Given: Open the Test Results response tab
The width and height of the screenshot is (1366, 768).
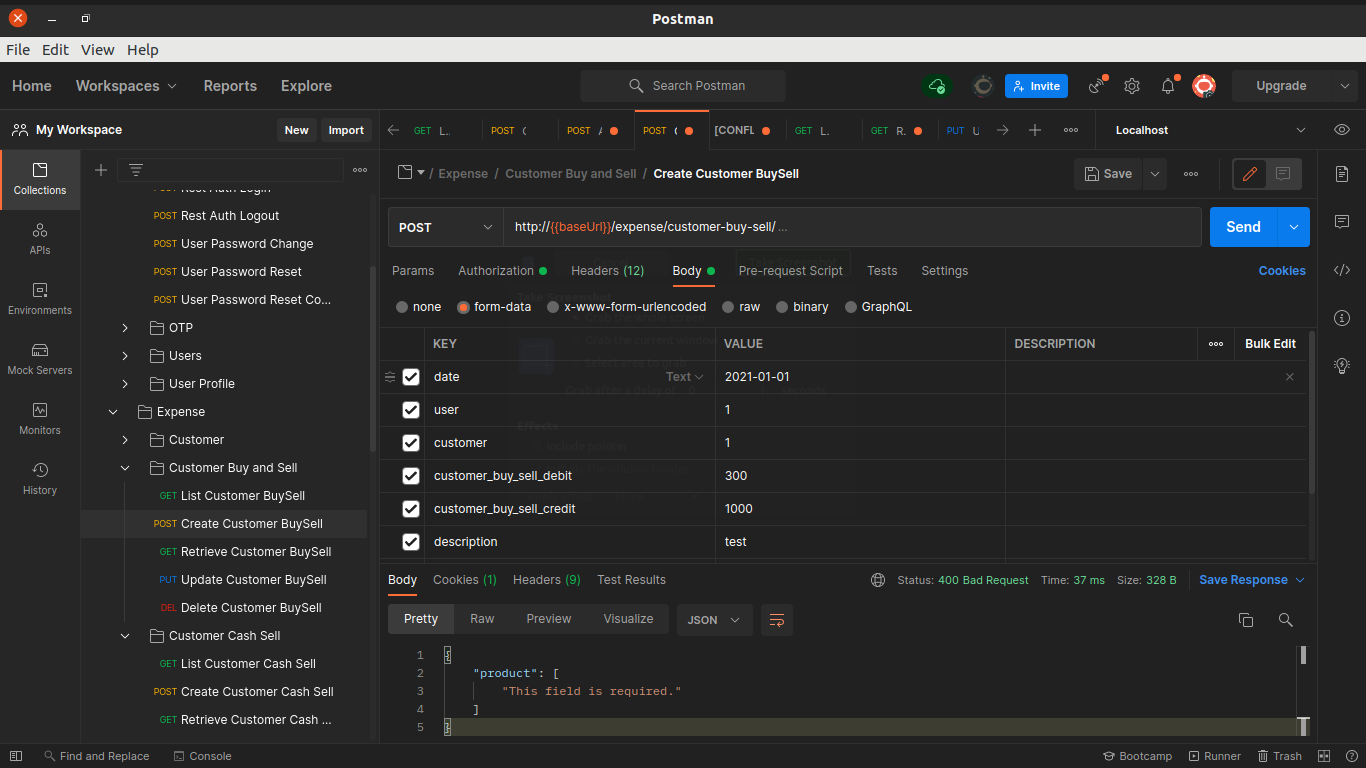Looking at the screenshot, I should (631, 580).
